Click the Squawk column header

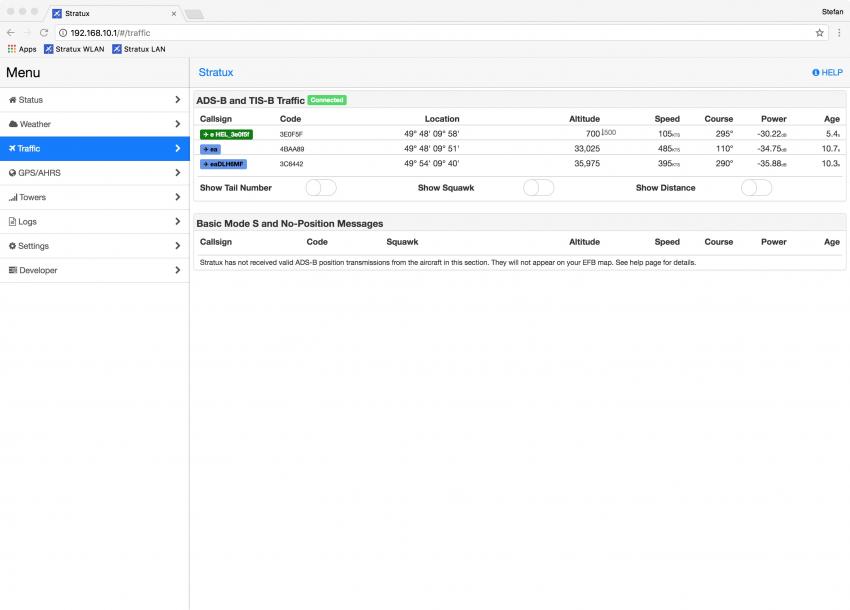(402, 242)
